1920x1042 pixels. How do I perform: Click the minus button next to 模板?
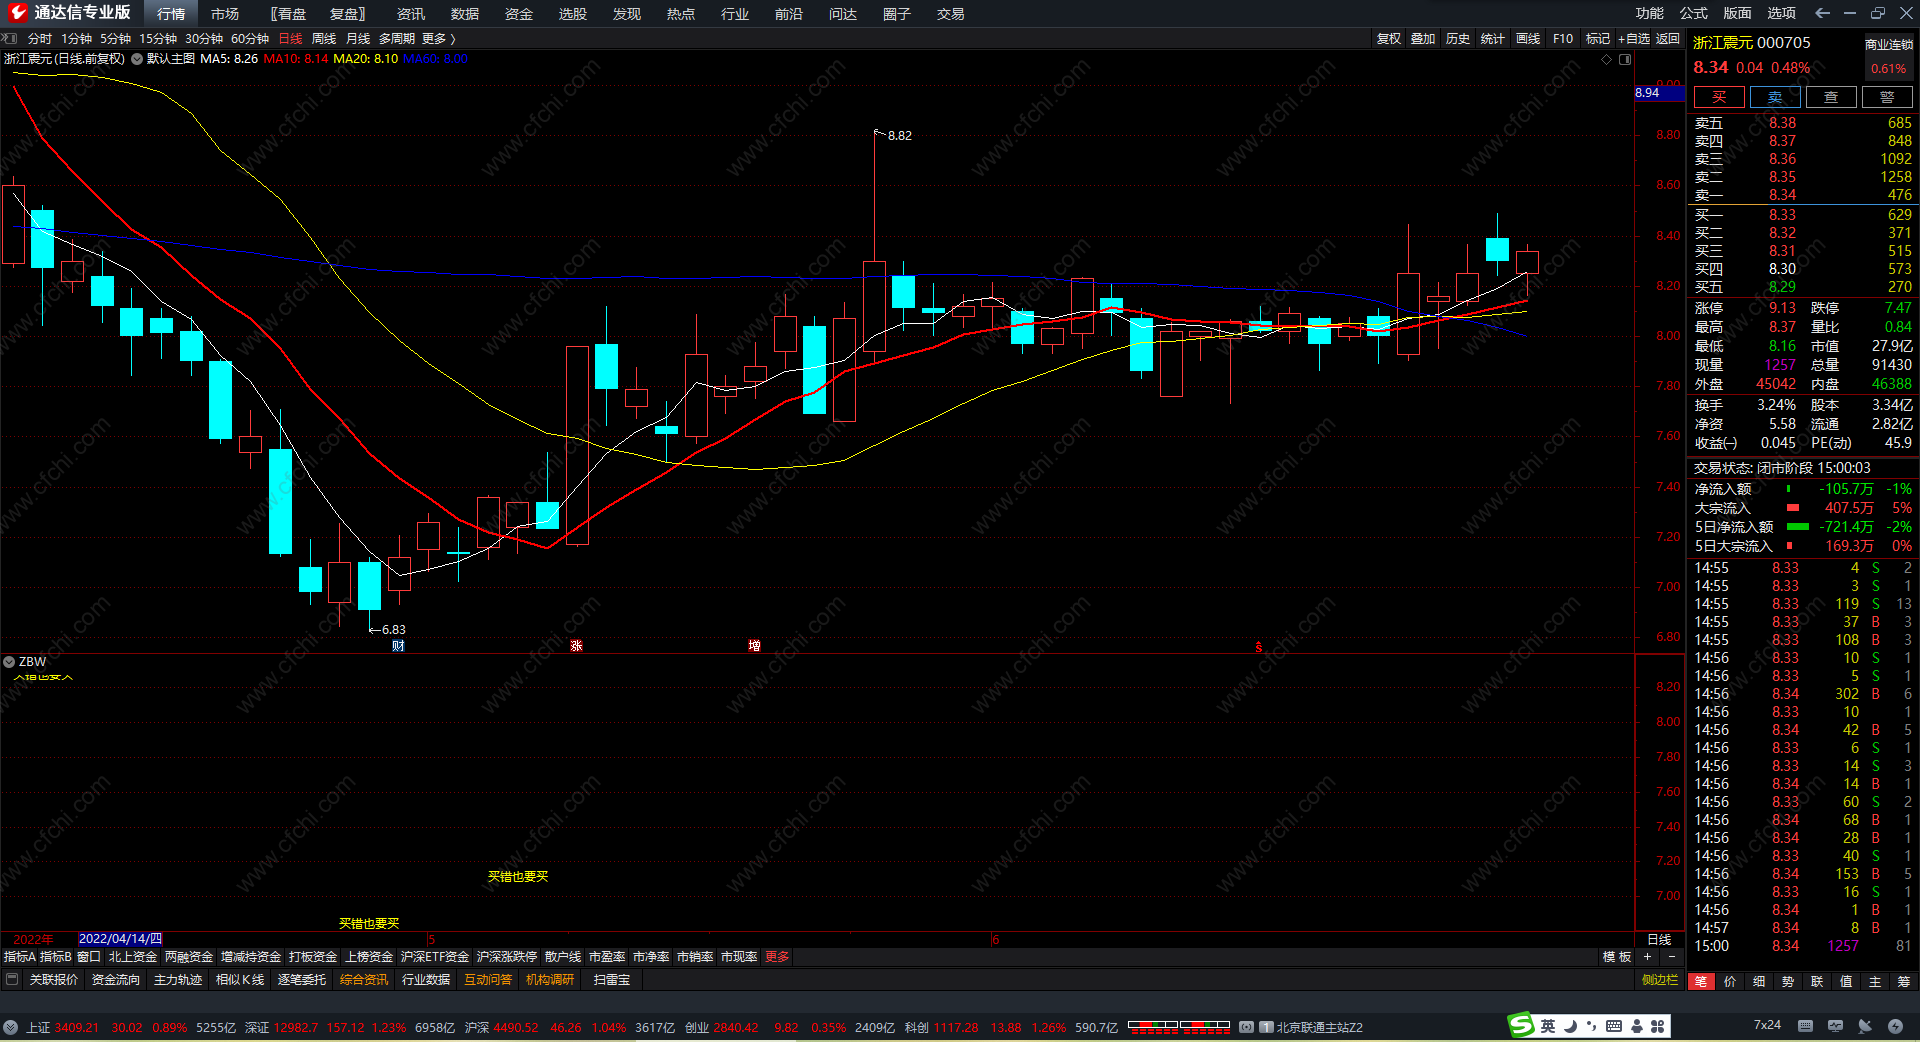coord(1671,957)
